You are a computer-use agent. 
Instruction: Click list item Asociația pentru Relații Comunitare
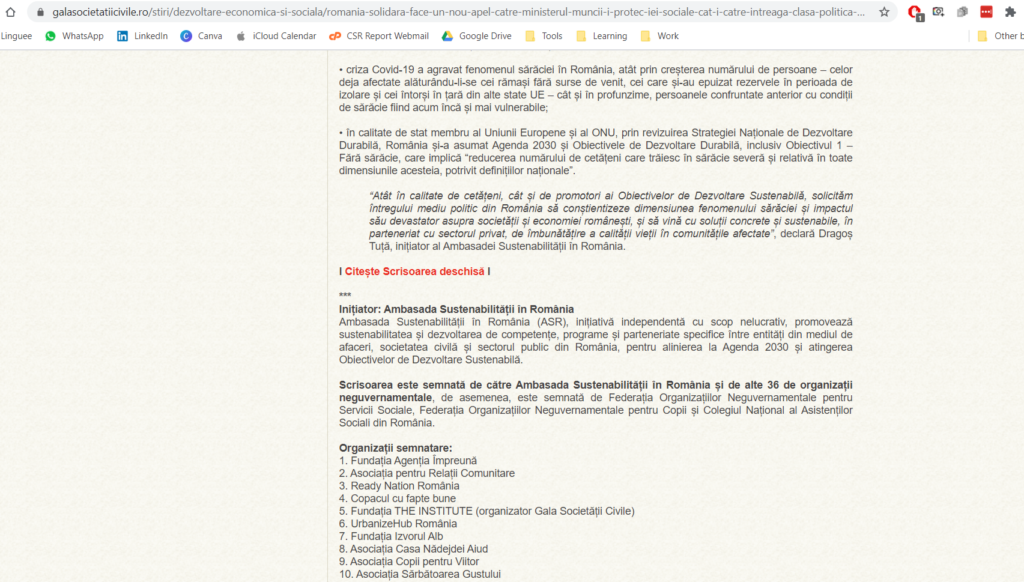[427, 473]
